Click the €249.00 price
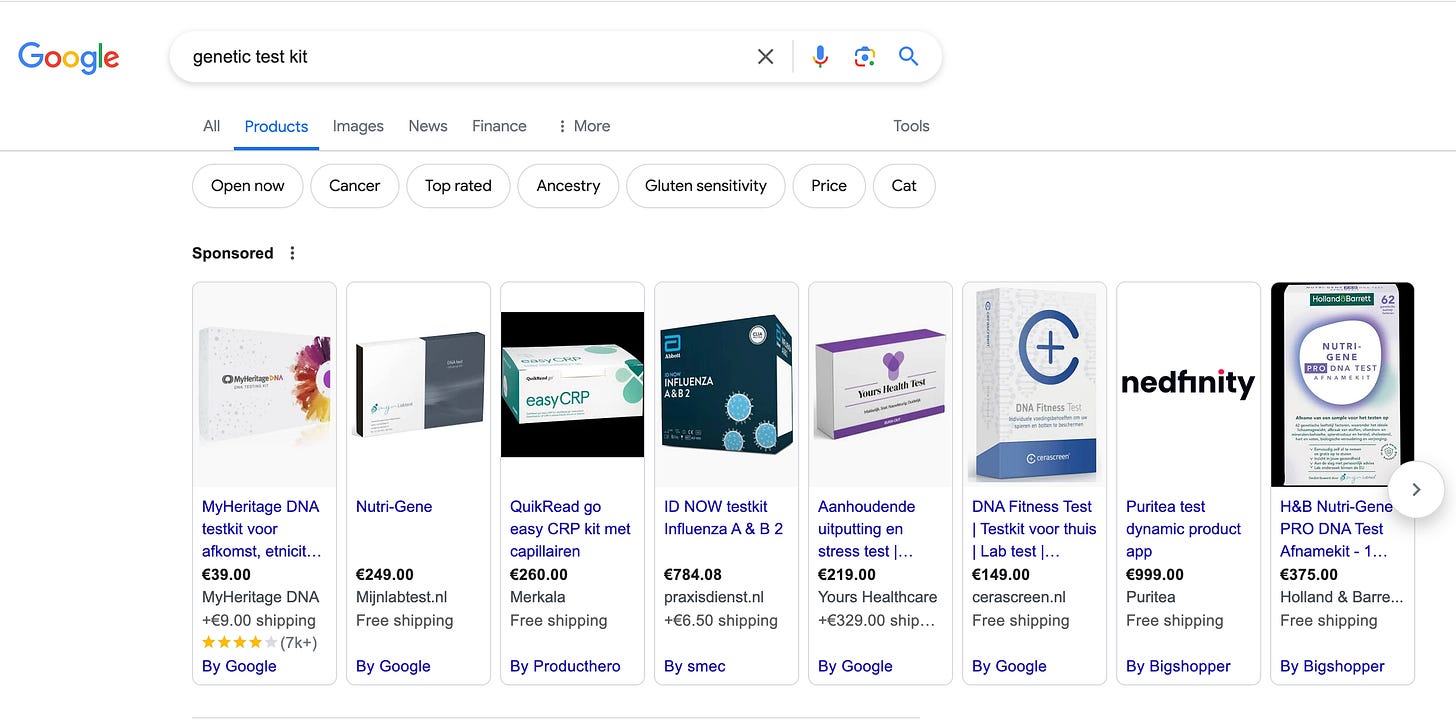This screenshot has width=1456, height=723. coord(385,575)
